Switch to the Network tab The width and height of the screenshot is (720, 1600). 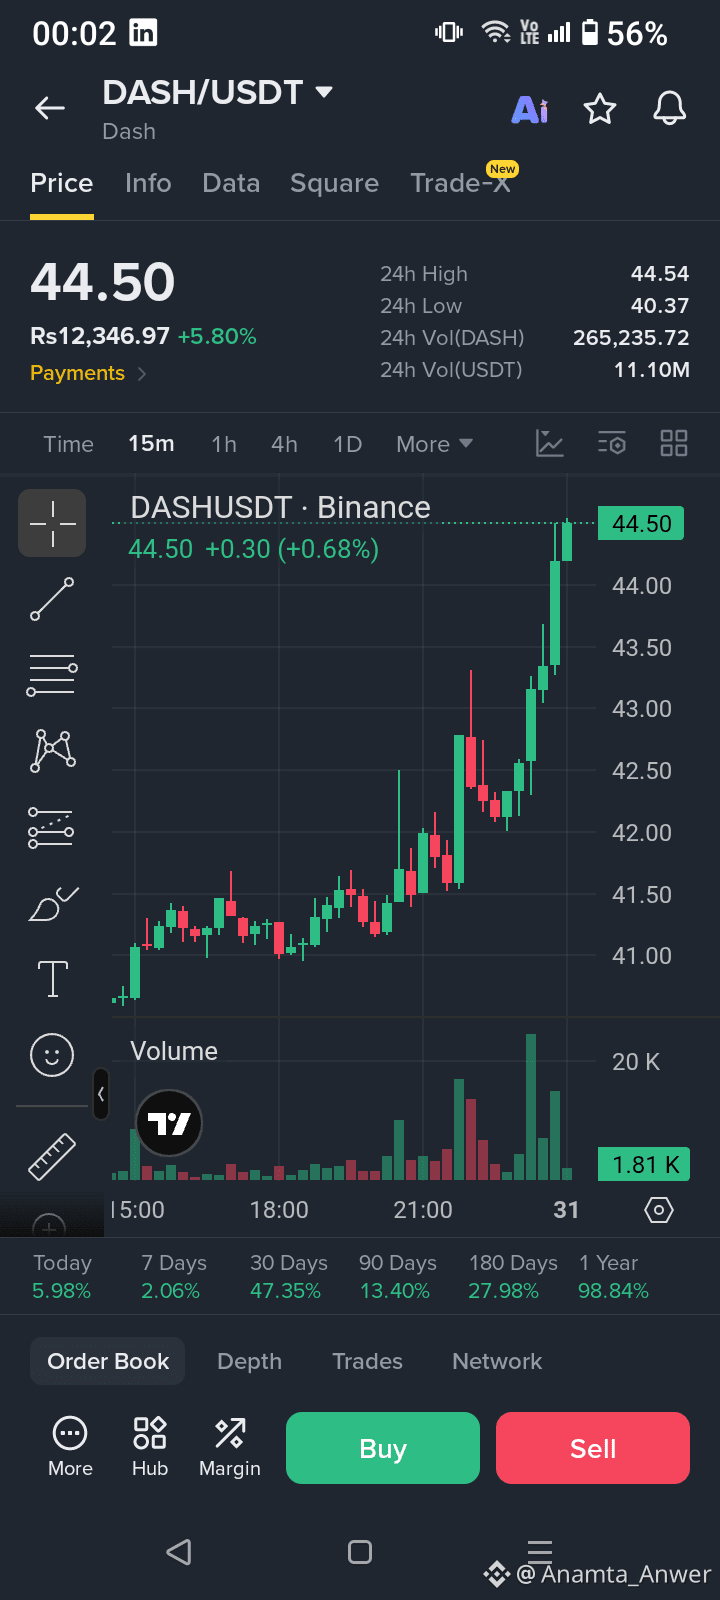coord(497,1361)
